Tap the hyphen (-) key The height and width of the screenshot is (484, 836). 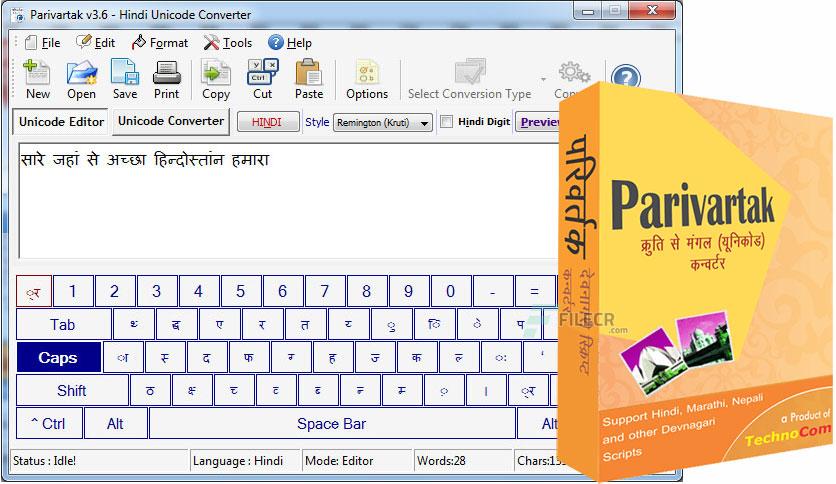click(x=493, y=291)
